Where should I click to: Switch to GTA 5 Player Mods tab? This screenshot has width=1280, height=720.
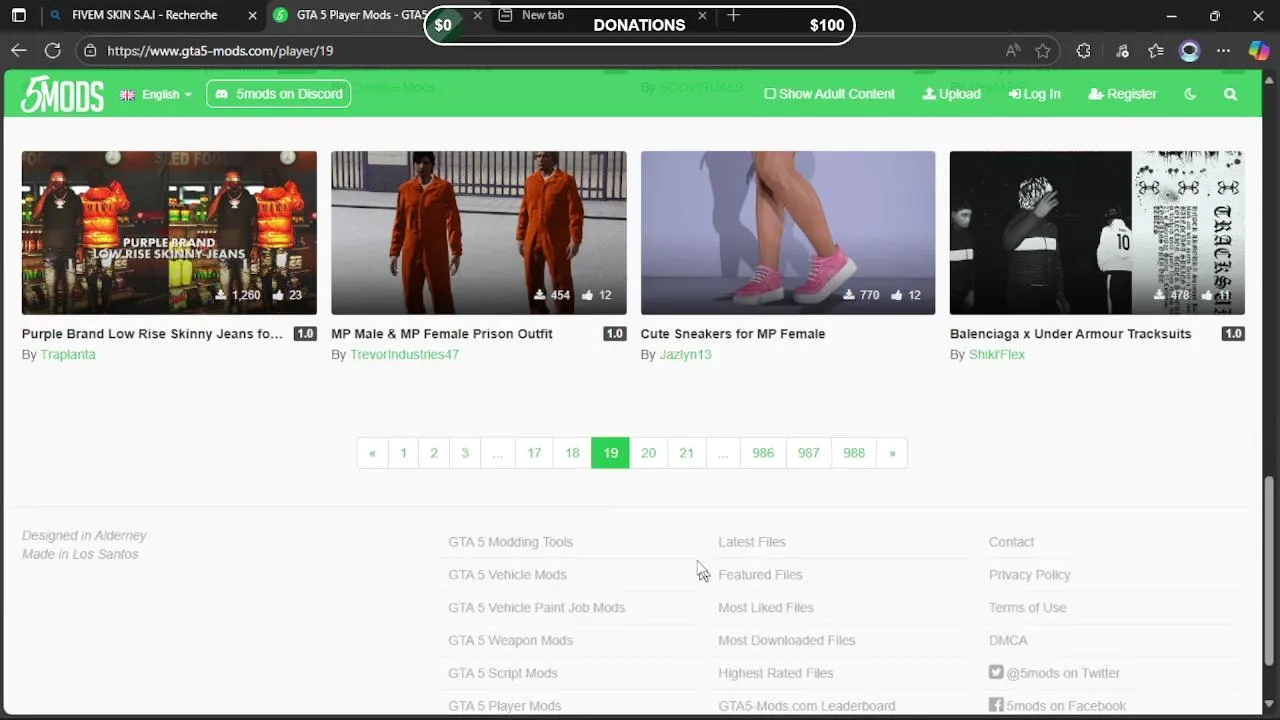tap(350, 16)
